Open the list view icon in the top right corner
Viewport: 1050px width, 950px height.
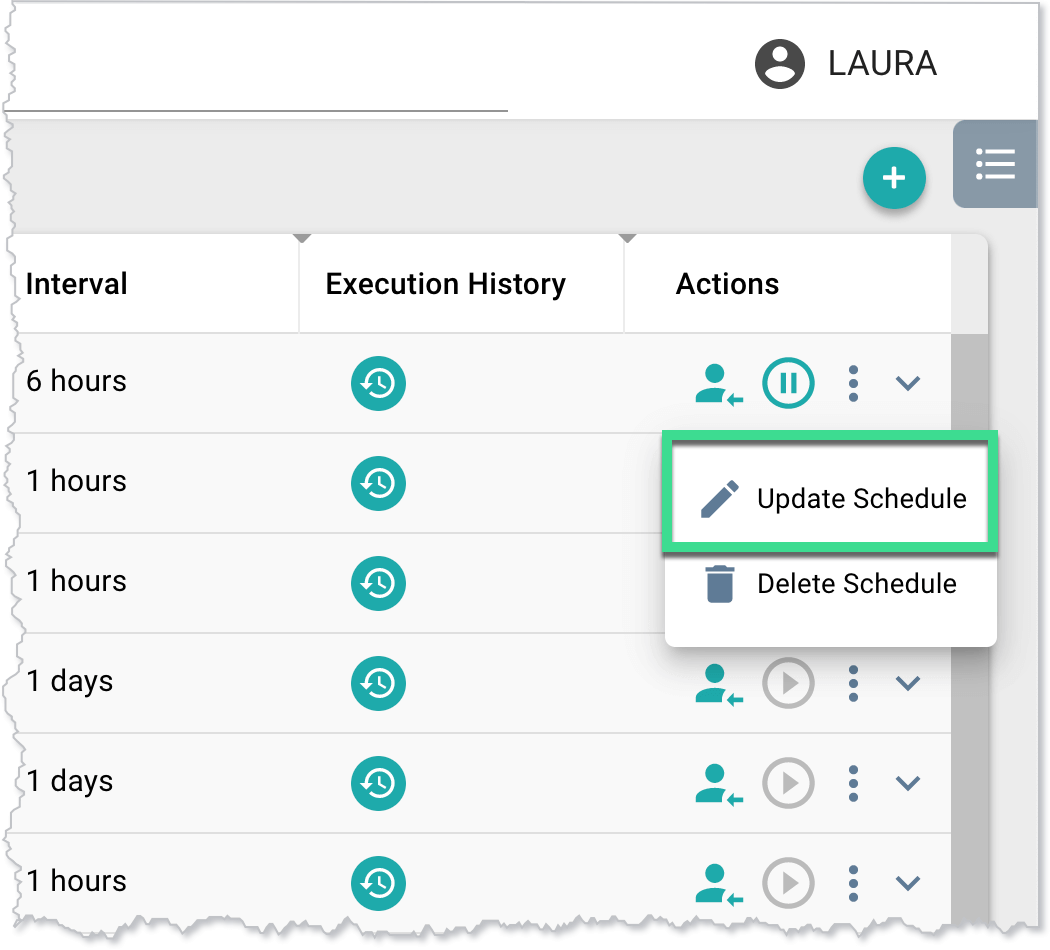click(x=995, y=164)
